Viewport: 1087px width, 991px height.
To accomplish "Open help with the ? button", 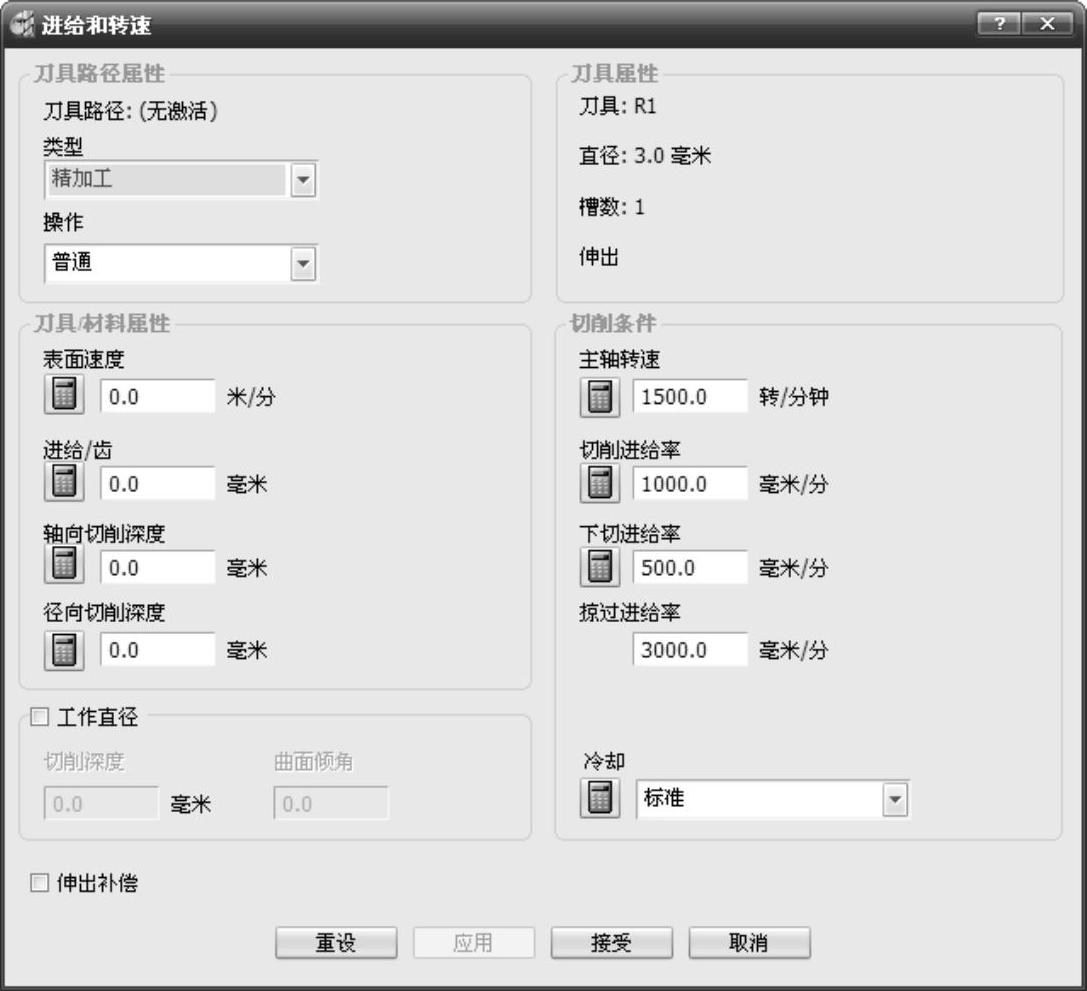I will pos(999,24).
